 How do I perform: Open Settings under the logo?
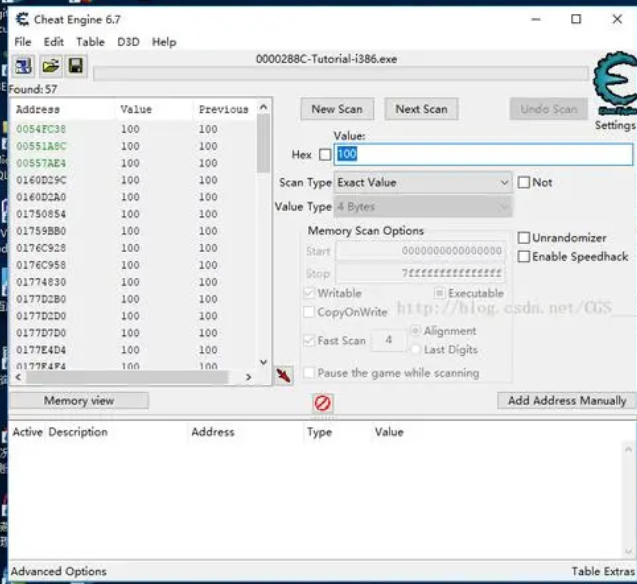pos(615,125)
